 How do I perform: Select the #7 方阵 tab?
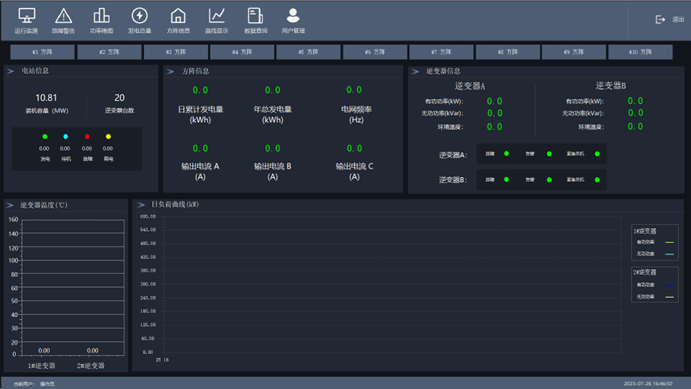[x=442, y=52]
